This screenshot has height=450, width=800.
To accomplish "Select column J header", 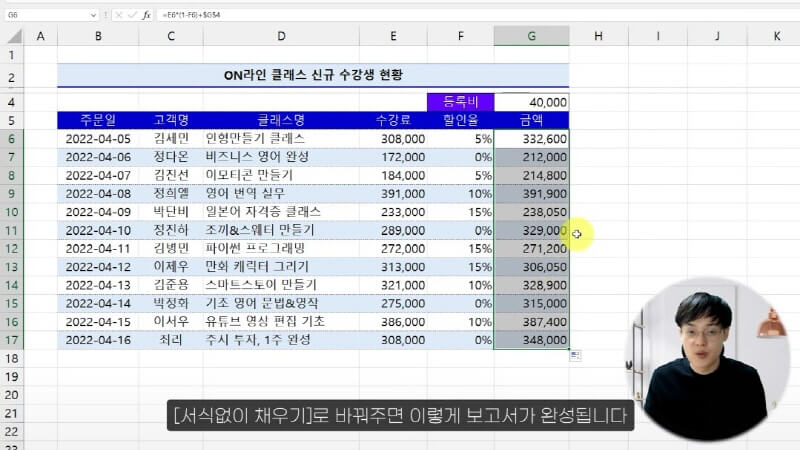I will coord(717,36).
